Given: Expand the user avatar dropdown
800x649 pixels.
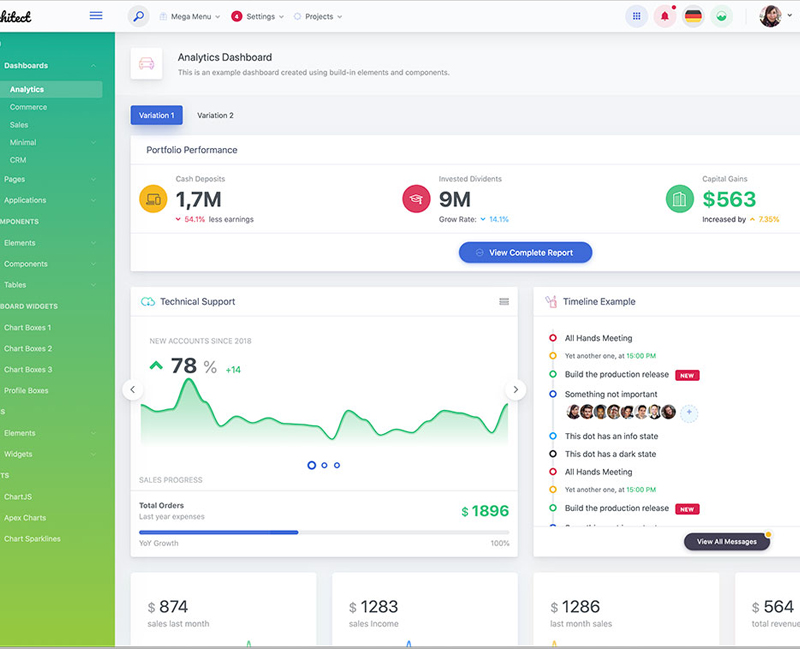Looking at the screenshot, I should point(775,17).
